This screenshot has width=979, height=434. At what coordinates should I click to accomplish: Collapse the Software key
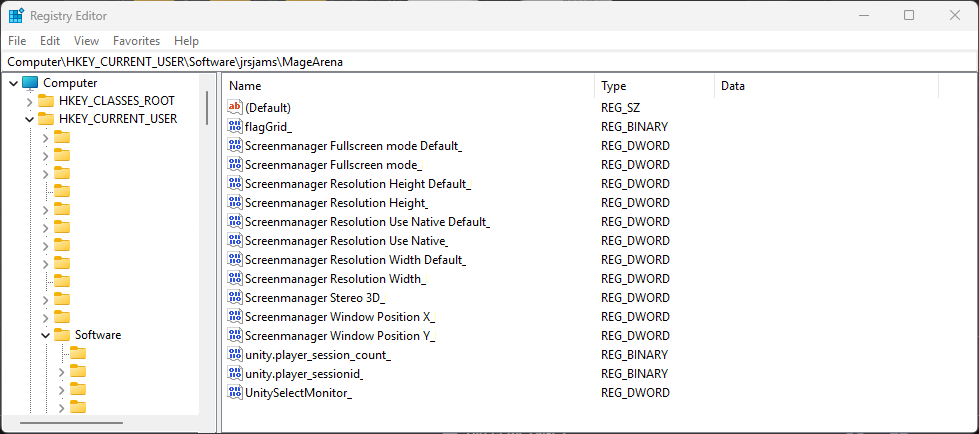pyautogui.click(x=45, y=335)
